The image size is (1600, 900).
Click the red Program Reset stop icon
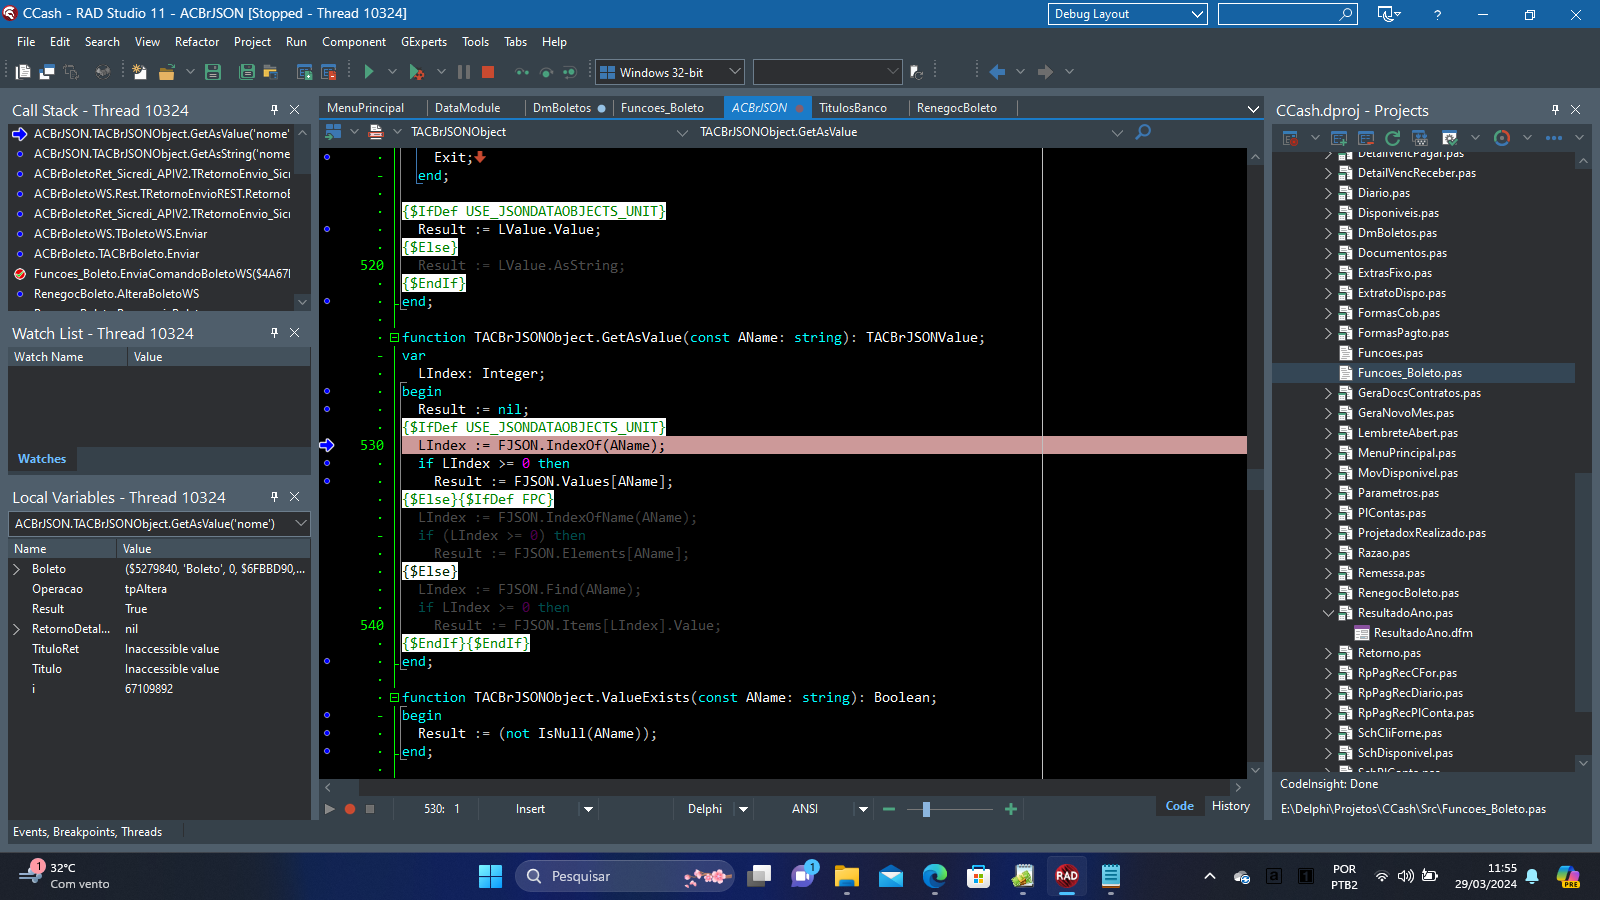pos(488,72)
